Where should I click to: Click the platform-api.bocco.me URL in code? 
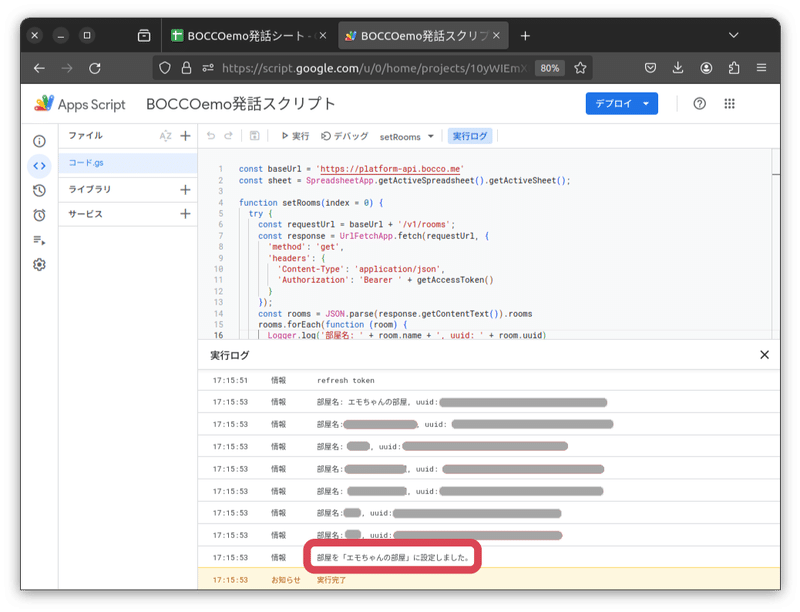tap(390, 169)
